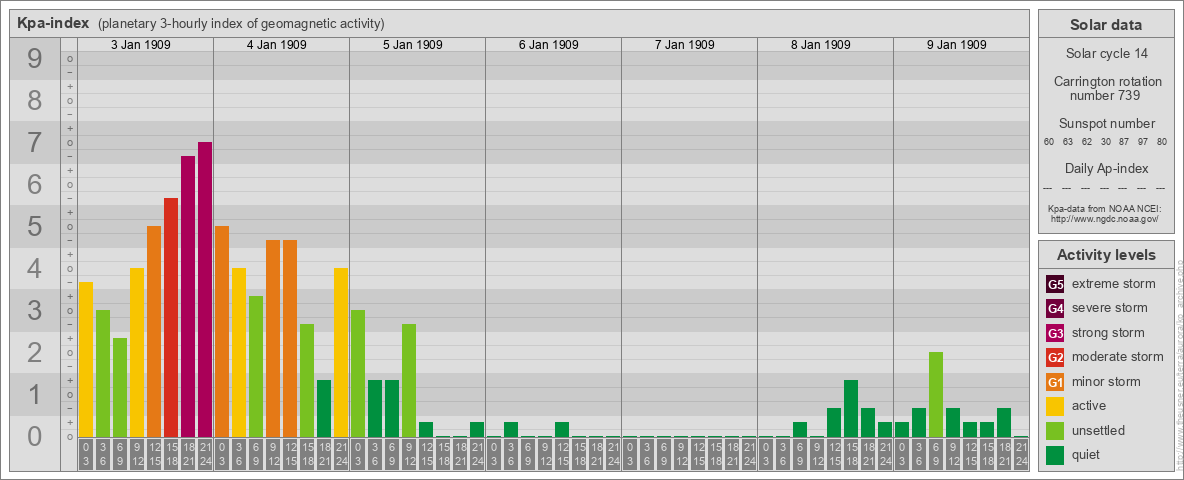
Task: Select the '8 Jan 1909' date header
Action: point(820,45)
